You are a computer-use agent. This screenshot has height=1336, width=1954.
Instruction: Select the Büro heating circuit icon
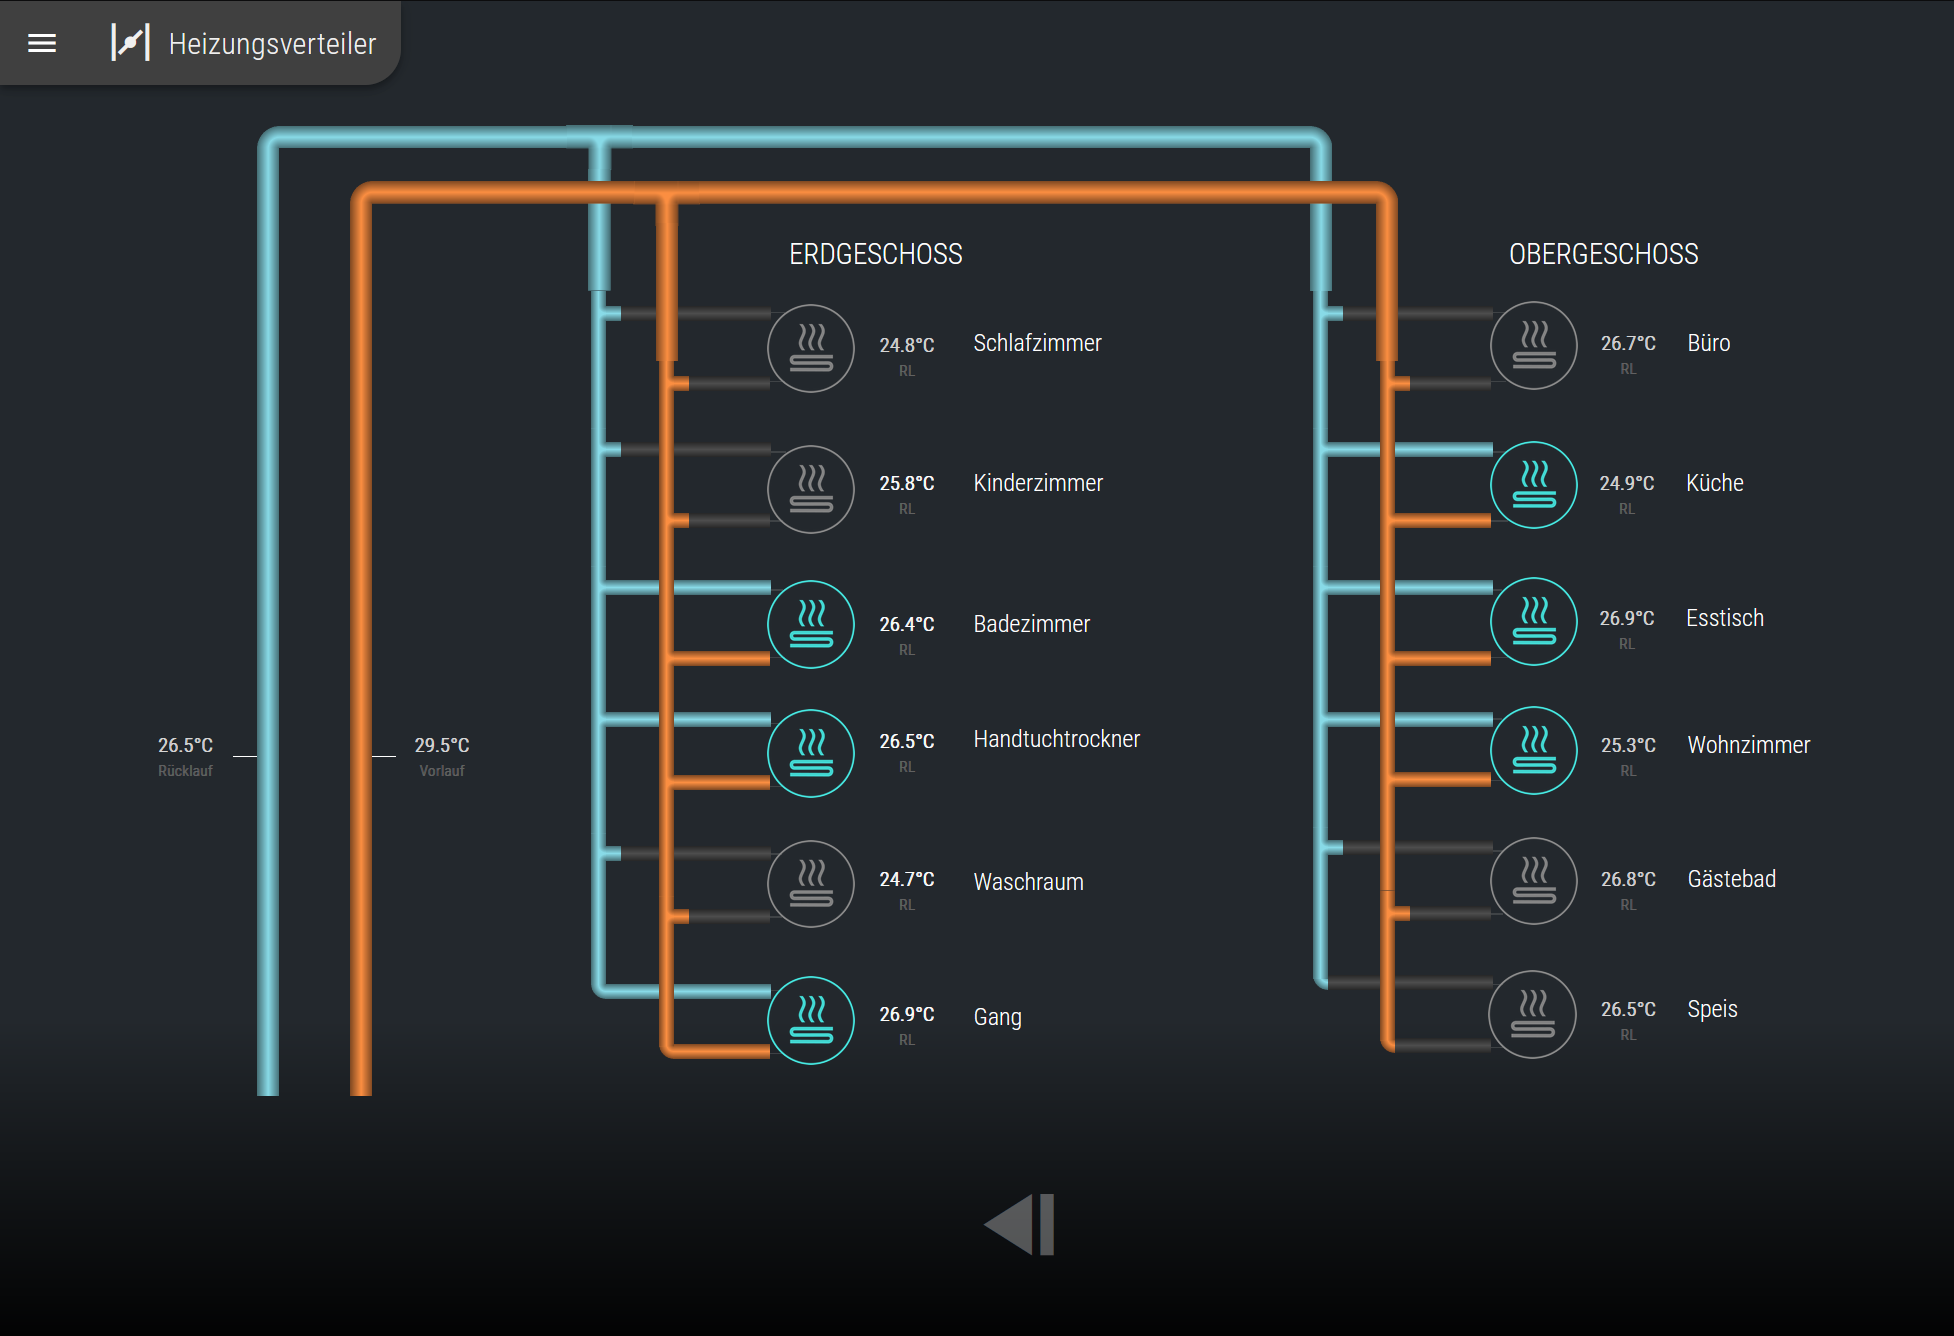pyautogui.click(x=1534, y=345)
